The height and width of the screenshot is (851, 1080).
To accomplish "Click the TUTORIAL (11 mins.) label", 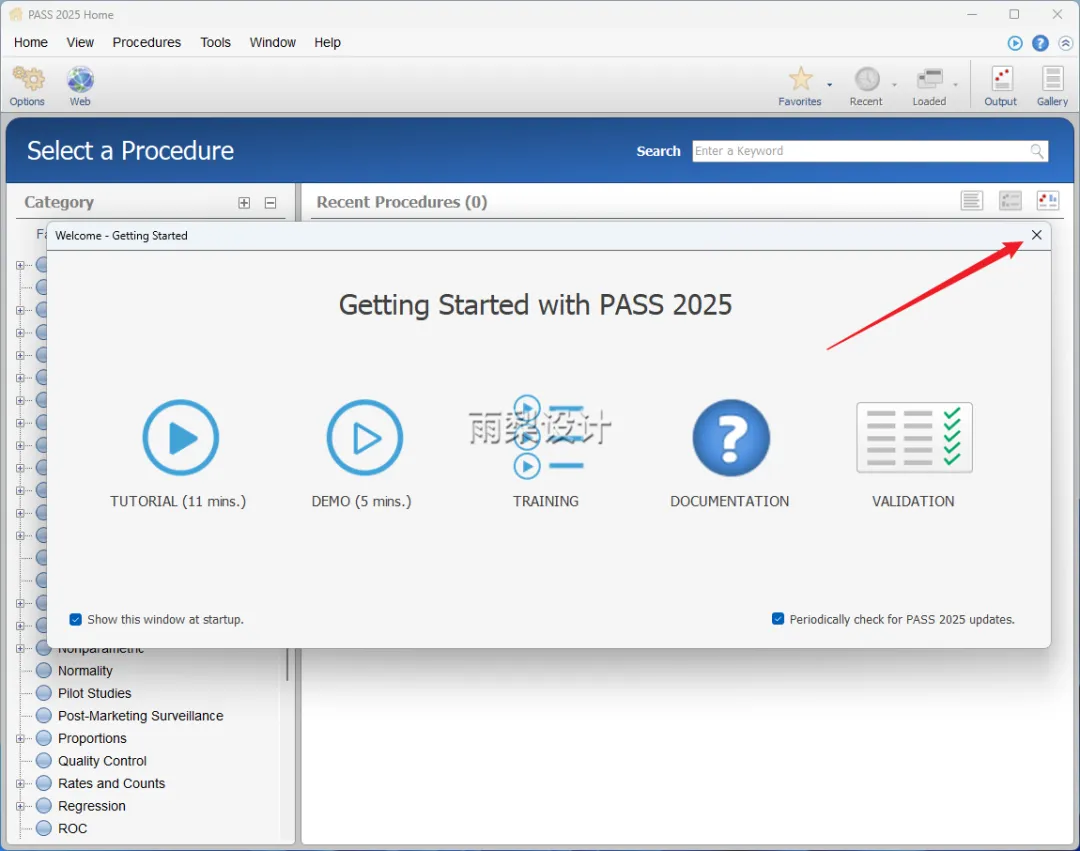I will pos(178,501).
